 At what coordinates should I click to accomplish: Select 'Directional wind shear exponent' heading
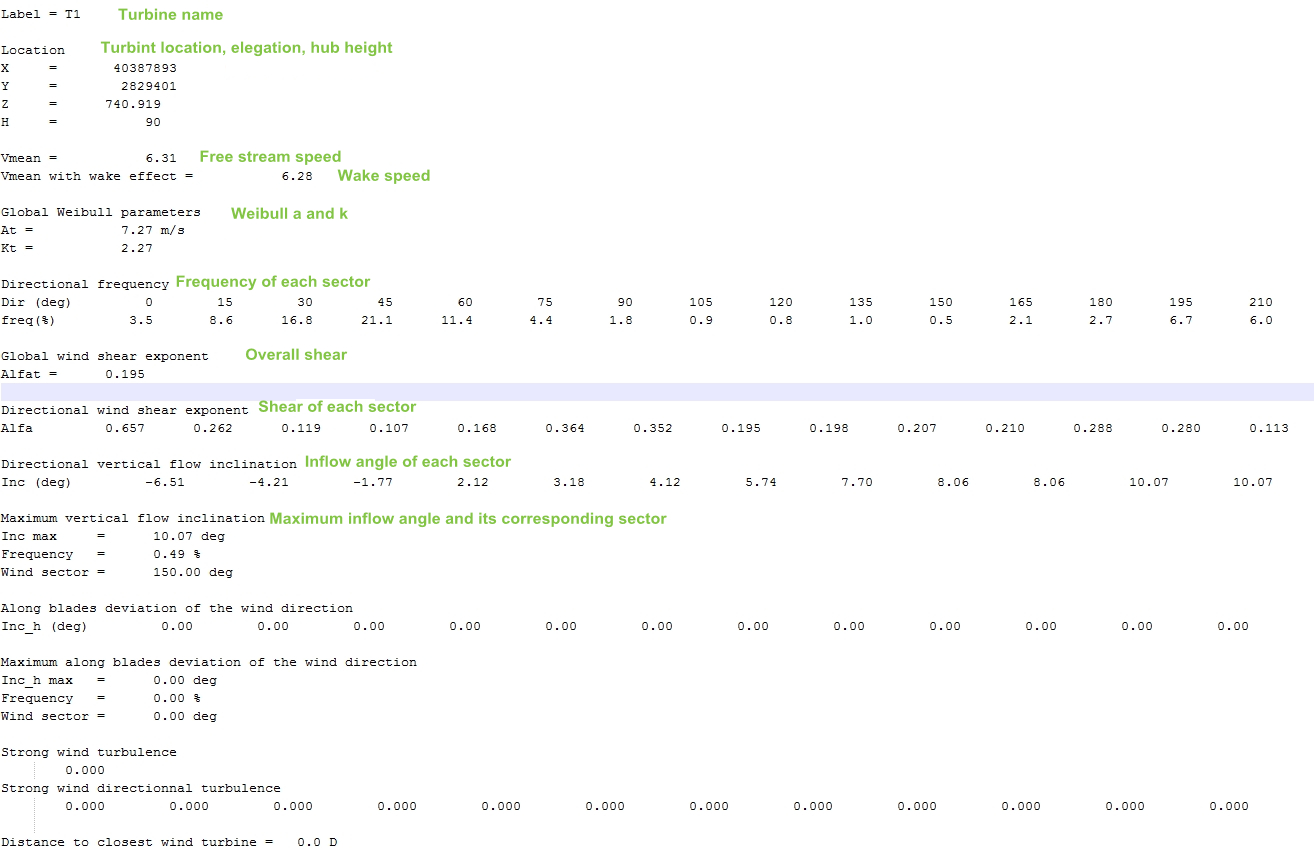click(125, 410)
